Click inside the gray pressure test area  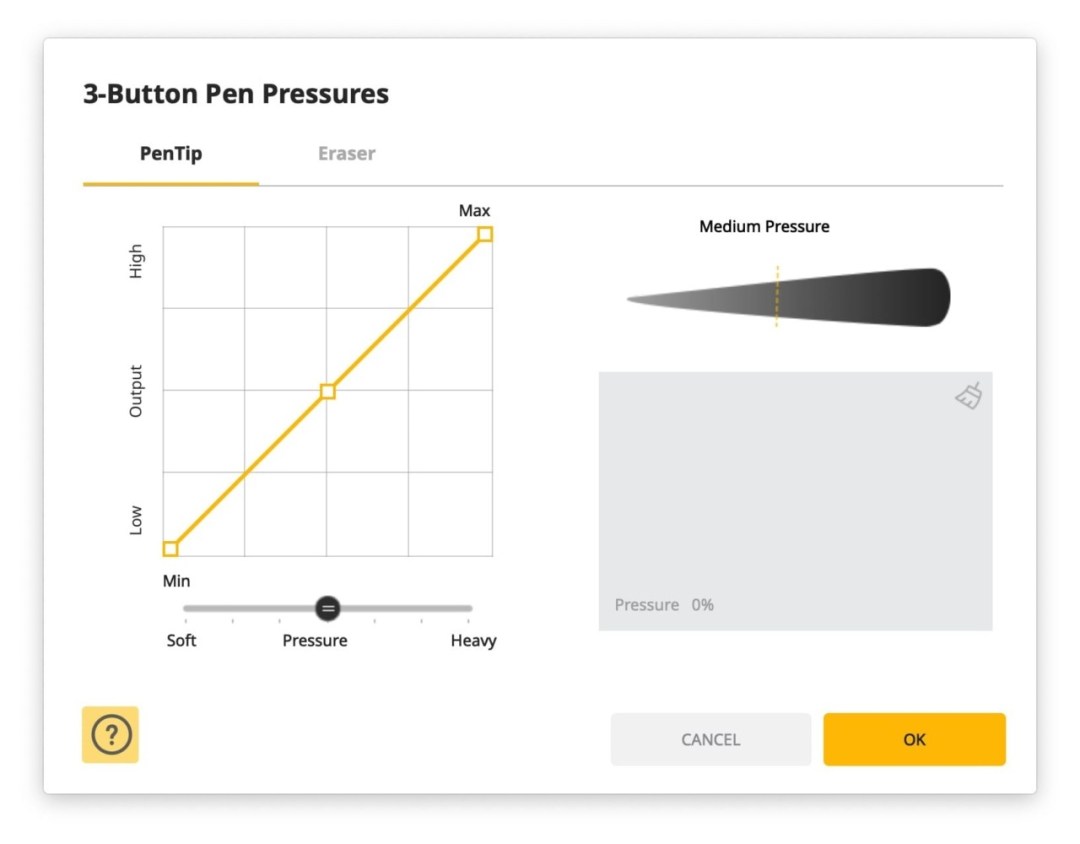[796, 501]
